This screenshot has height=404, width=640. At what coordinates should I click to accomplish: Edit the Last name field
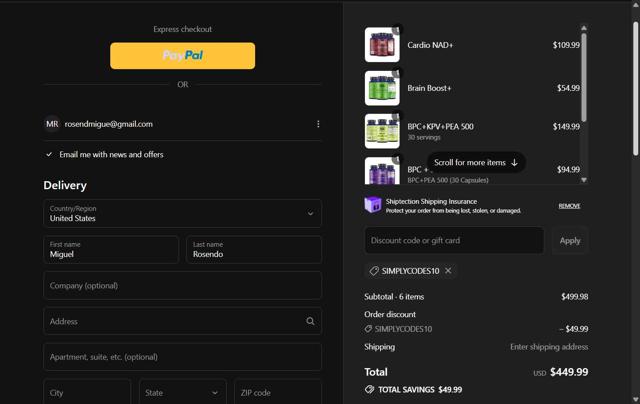point(254,249)
